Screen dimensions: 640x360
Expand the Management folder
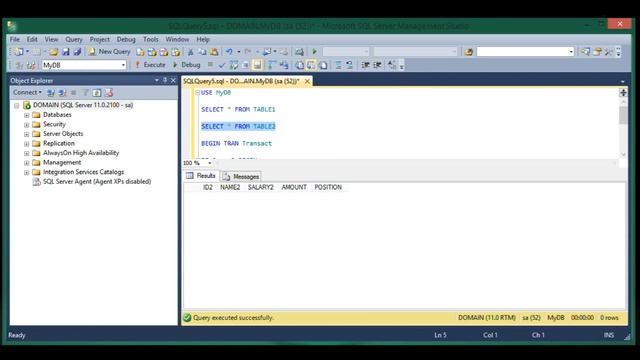pos(27,163)
